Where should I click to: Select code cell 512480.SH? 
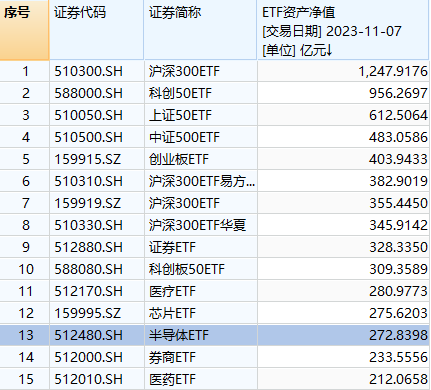click(x=97, y=335)
